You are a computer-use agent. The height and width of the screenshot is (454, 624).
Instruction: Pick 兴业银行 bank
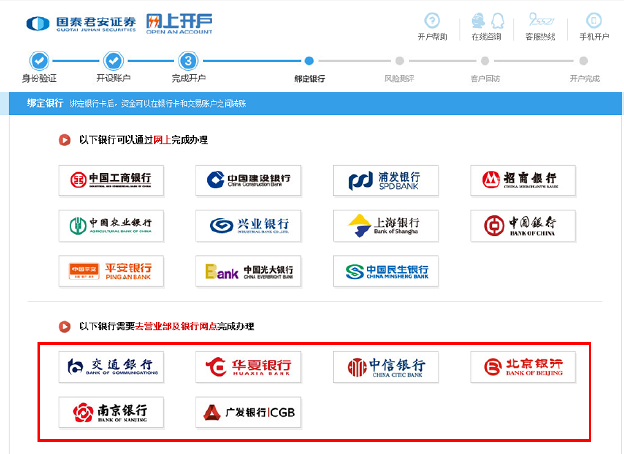(x=248, y=226)
